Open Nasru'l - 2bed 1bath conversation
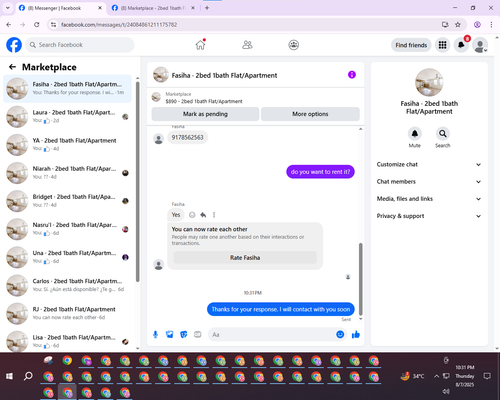 (x=68, y=229)
